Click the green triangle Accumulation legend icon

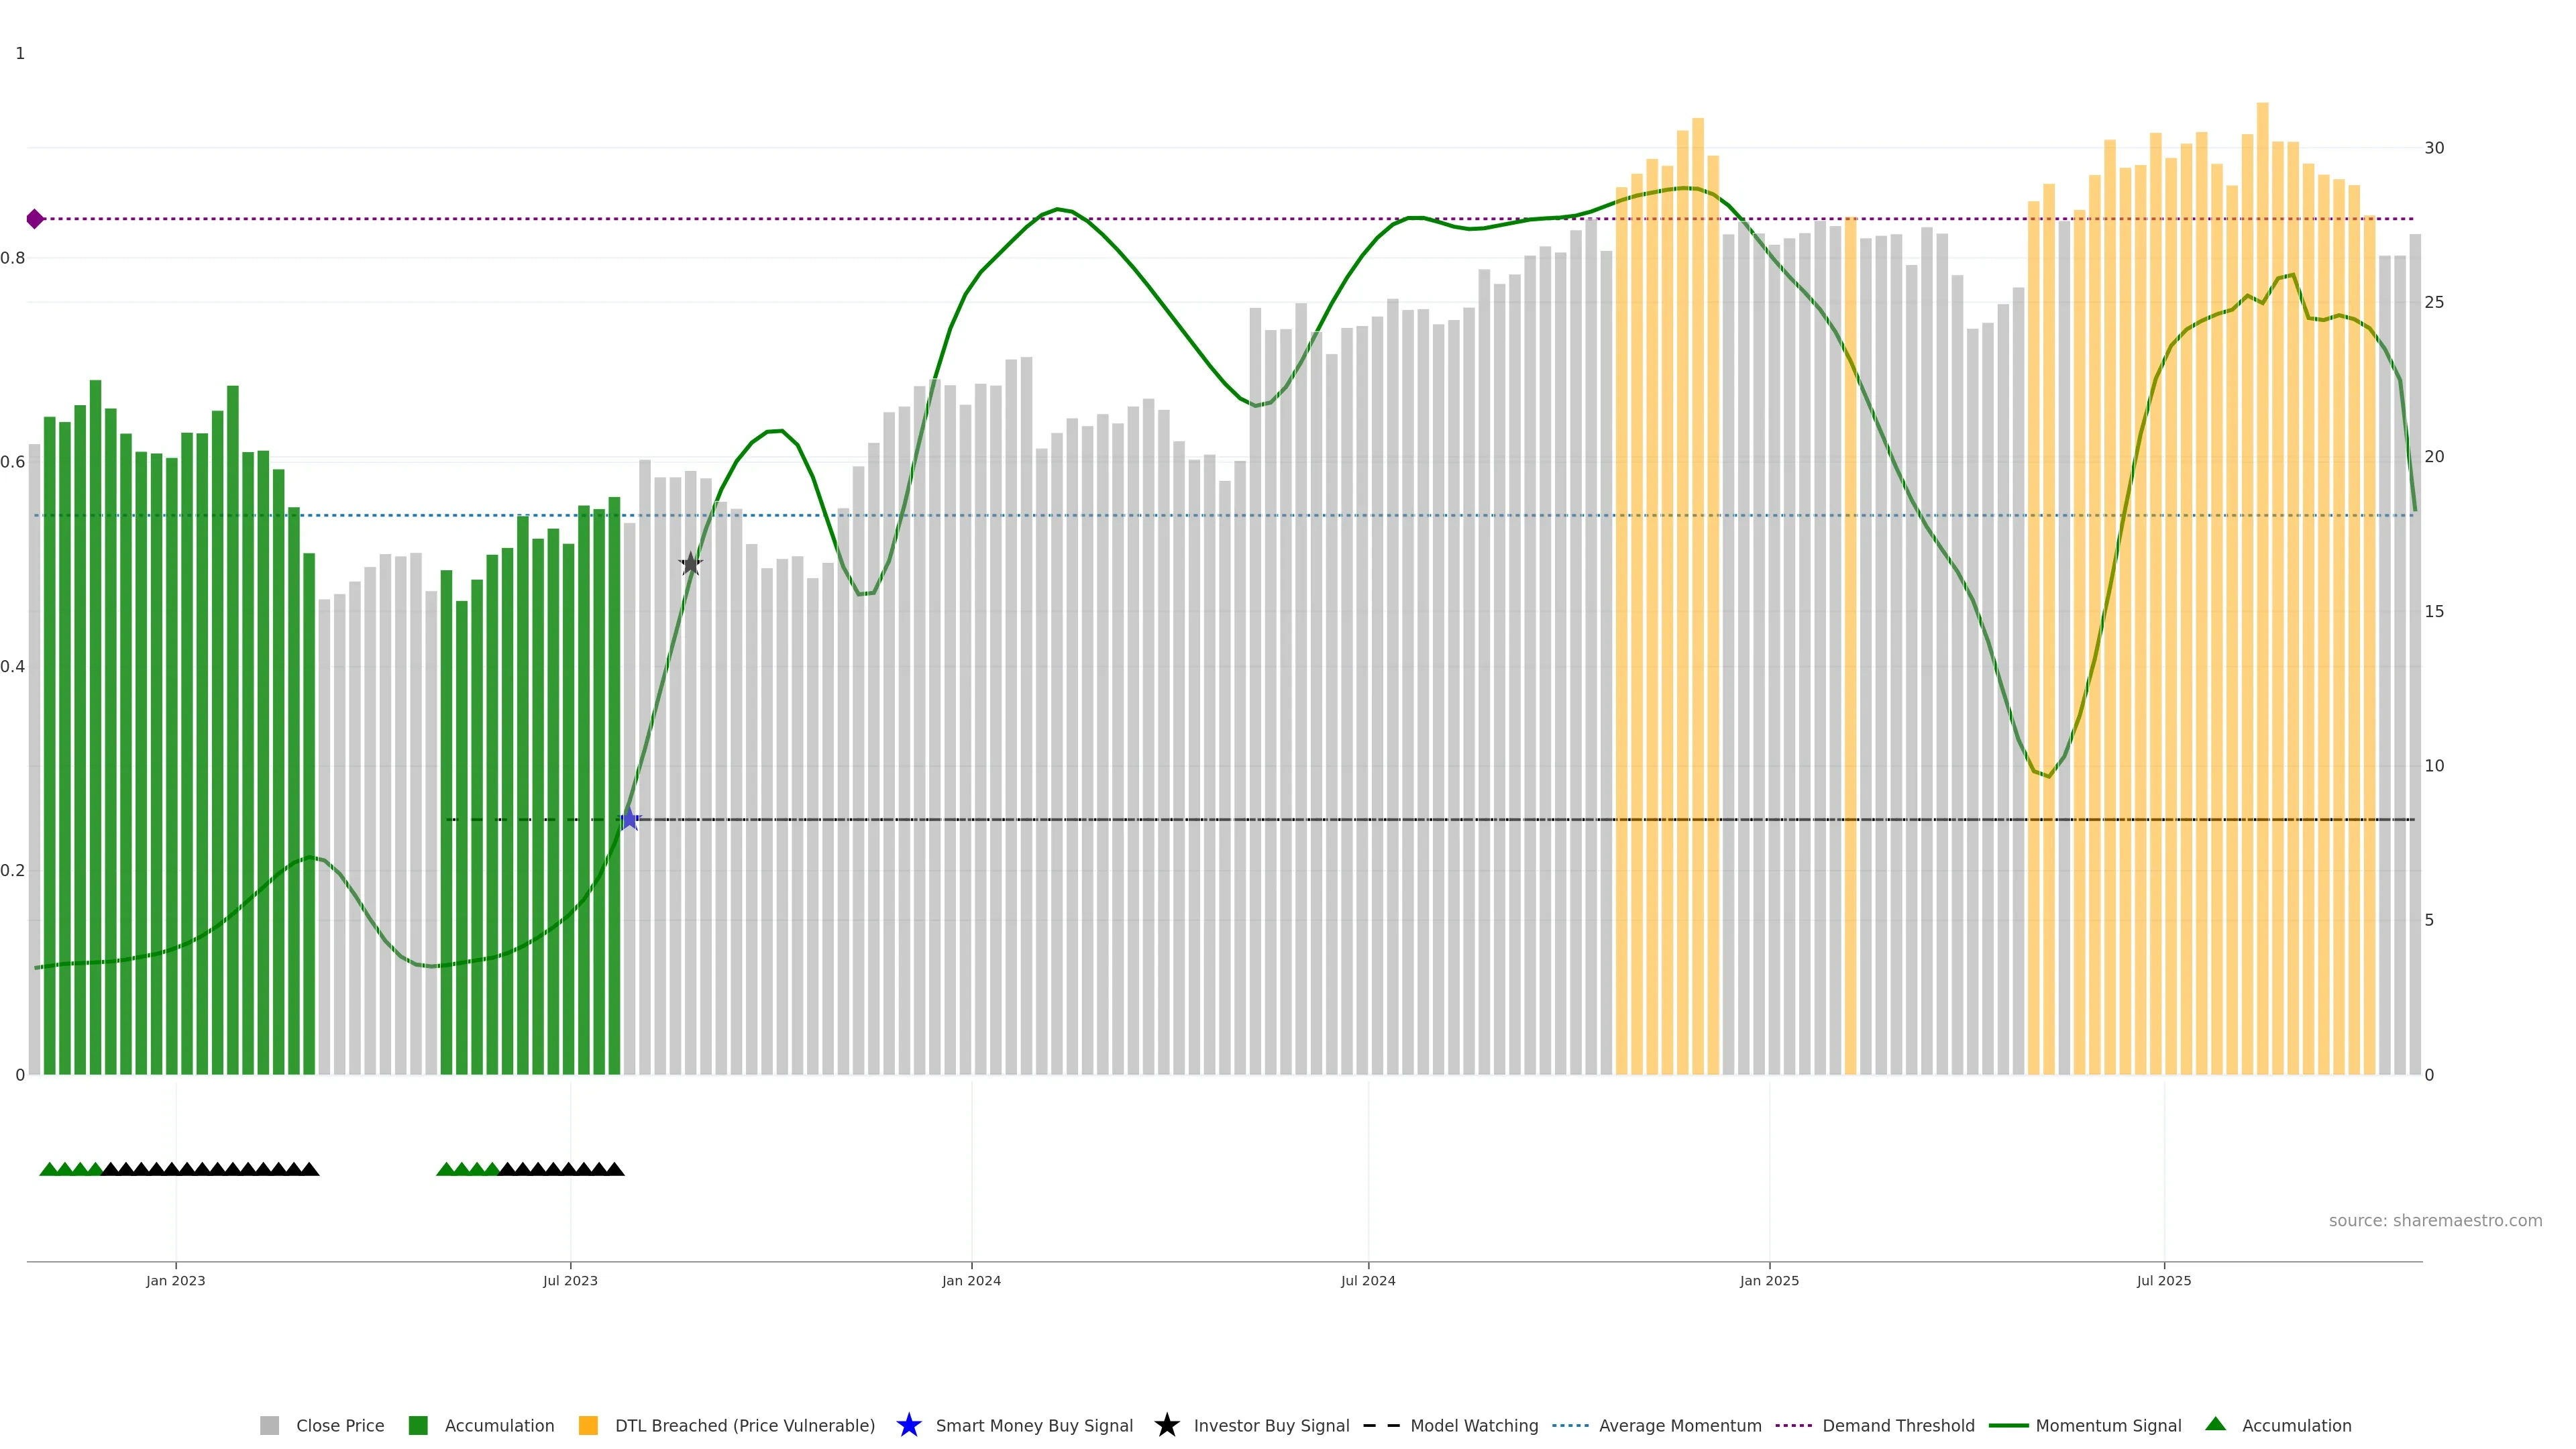(2215, 1424)
